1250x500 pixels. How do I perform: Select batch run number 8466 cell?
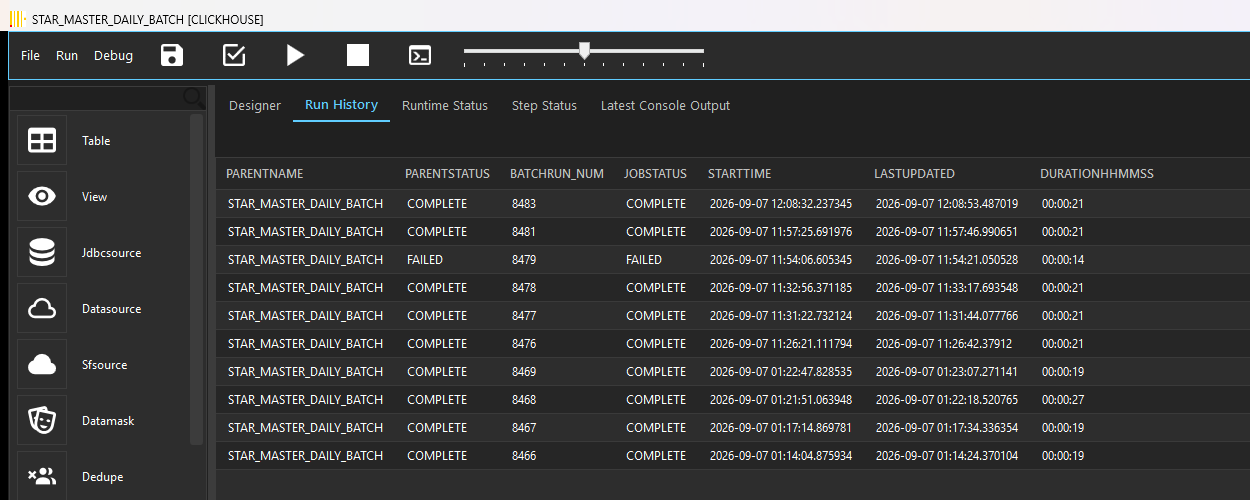coord(524,456)
